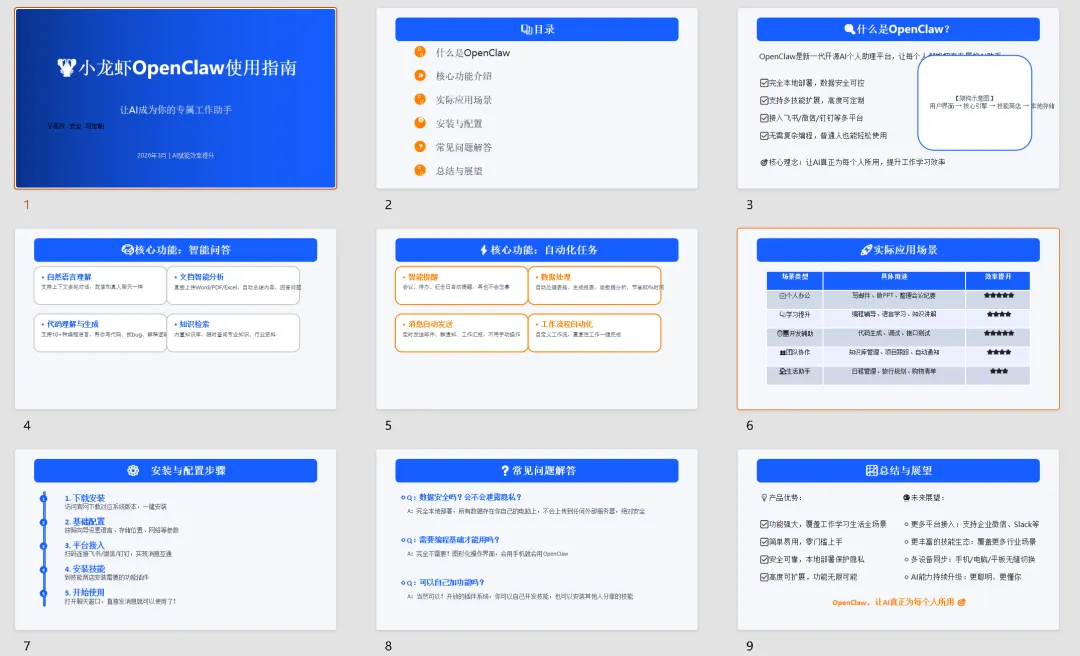The height and width of the screenshot is (656, 1080).
Task: Click the gear icon before 安装与配置步骤
Action: tap(133, 471)
